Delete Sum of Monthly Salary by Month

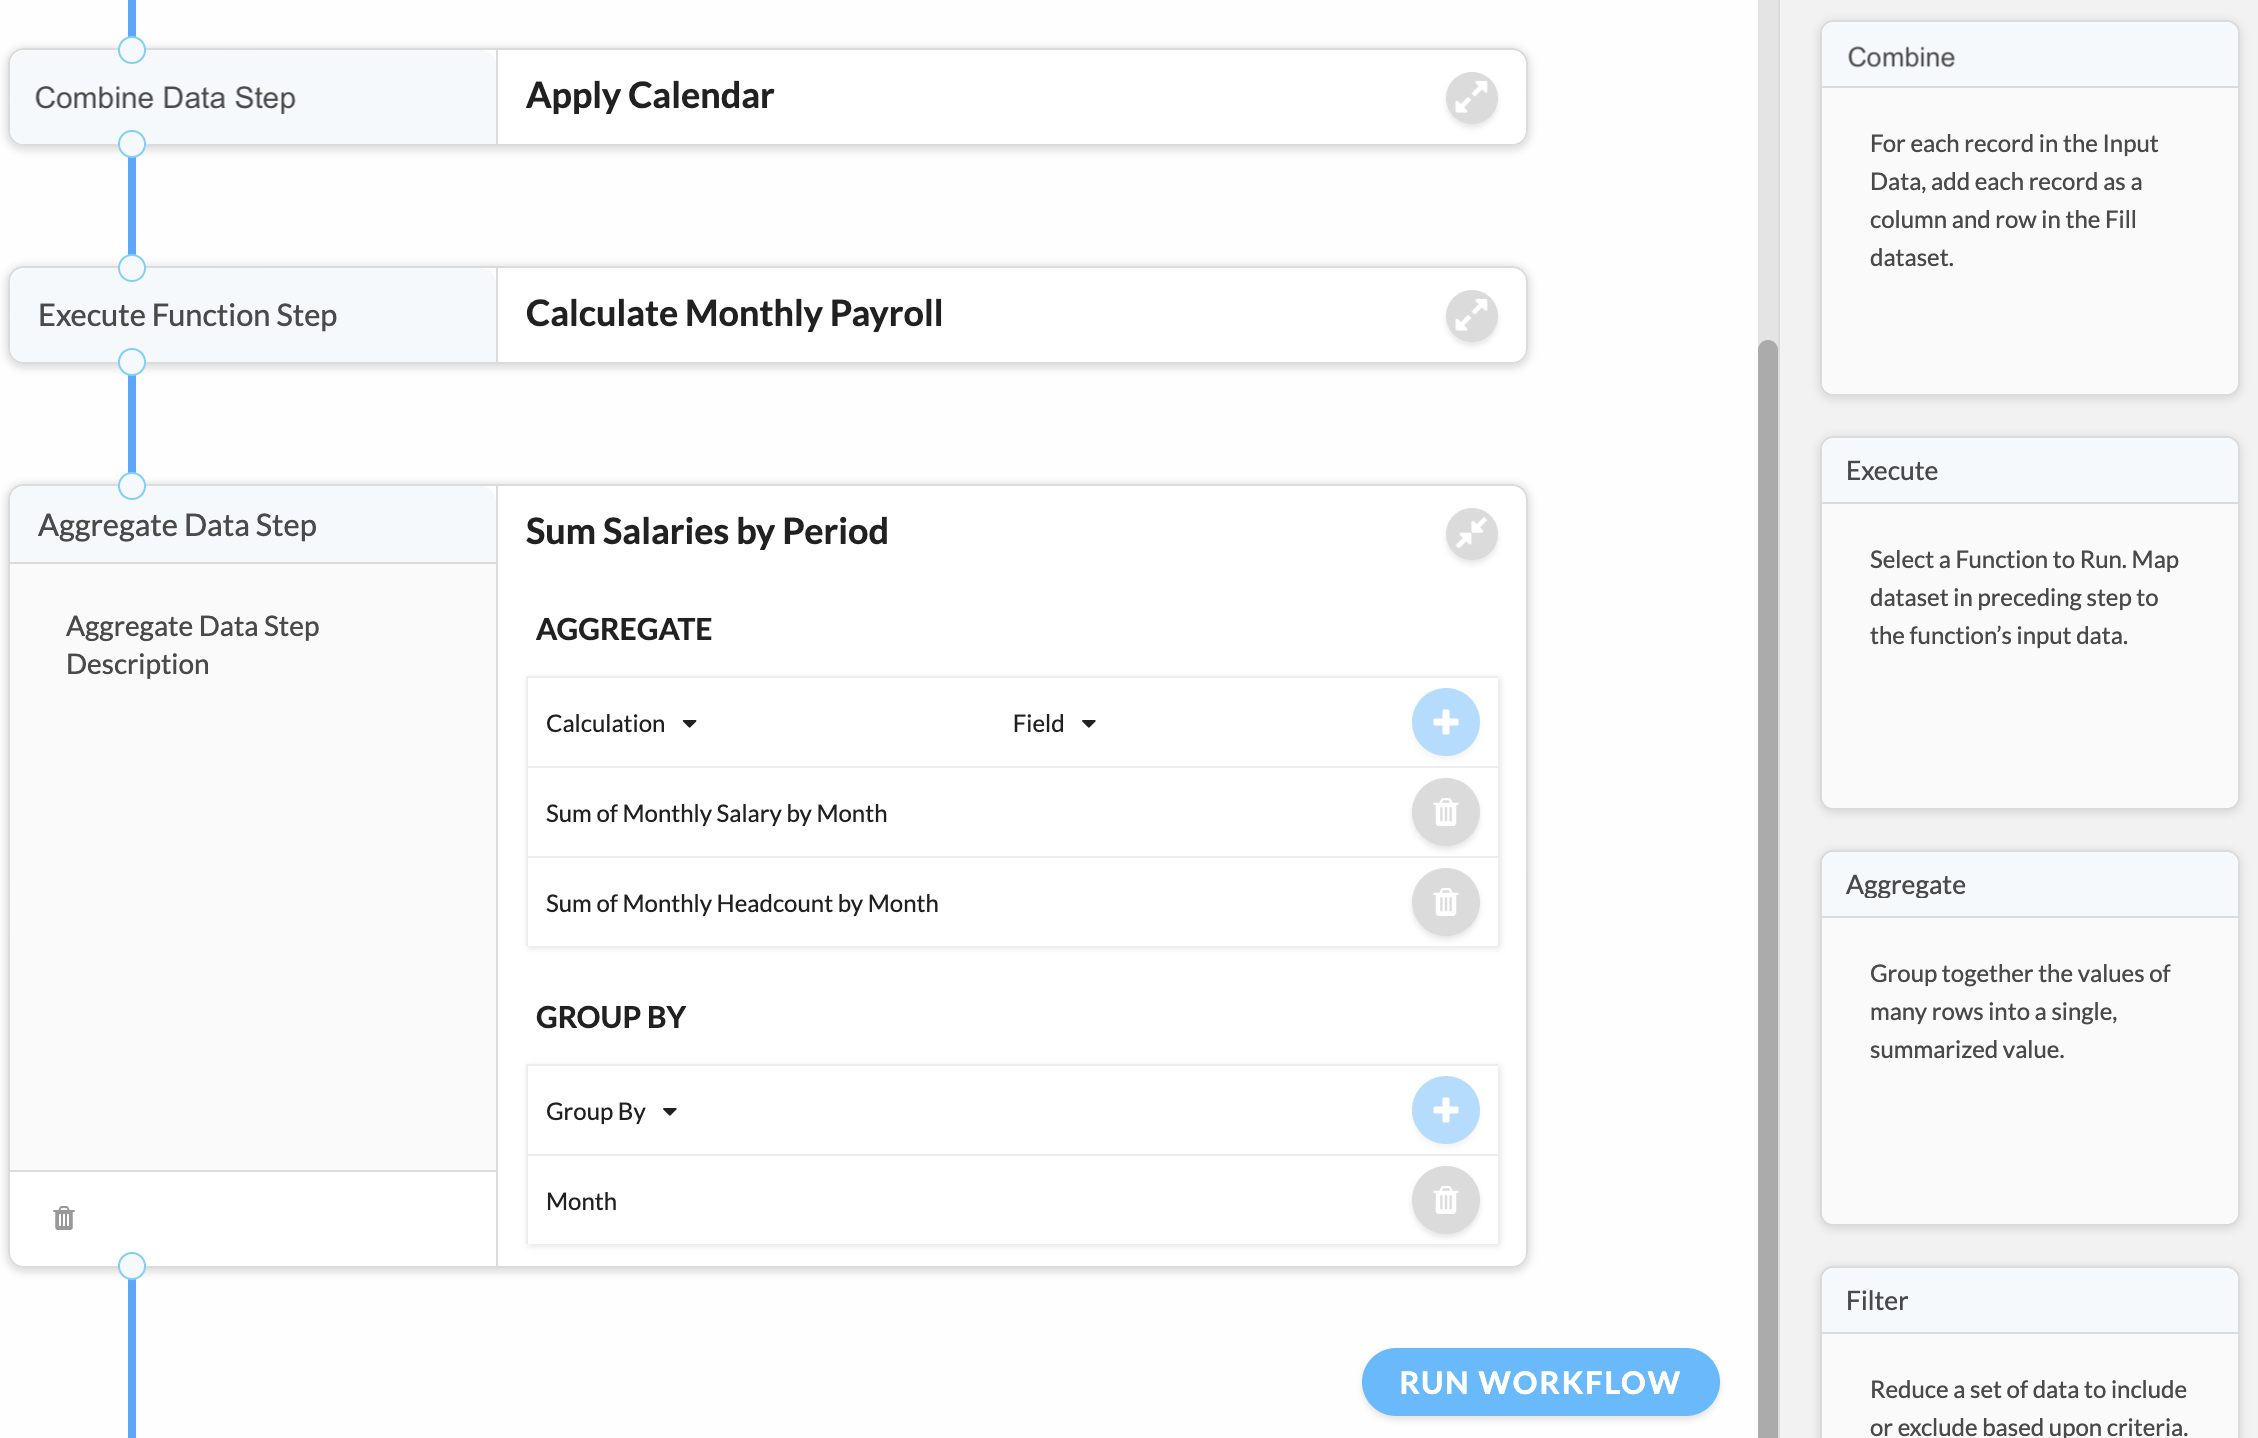click(x=1445, y=812)
